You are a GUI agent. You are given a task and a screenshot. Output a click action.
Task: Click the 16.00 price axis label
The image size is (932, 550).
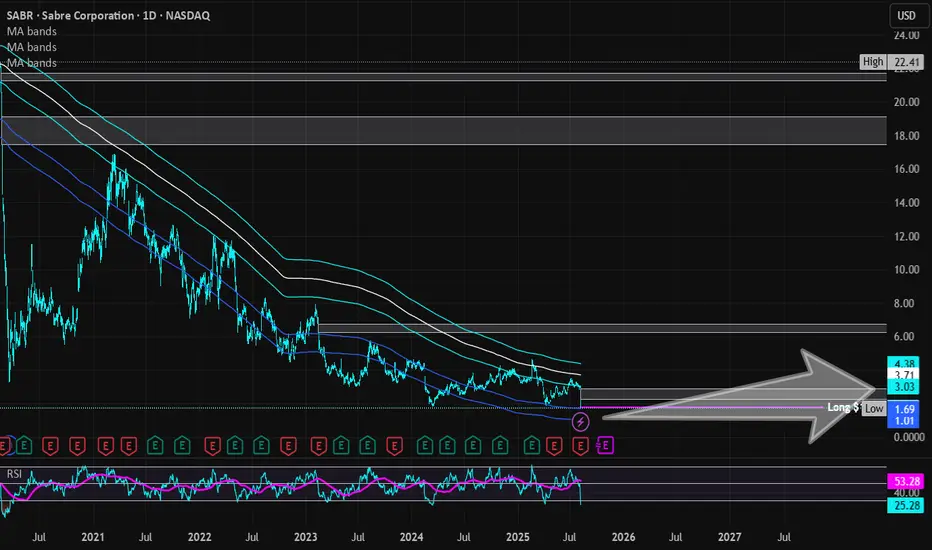point(906,169)
